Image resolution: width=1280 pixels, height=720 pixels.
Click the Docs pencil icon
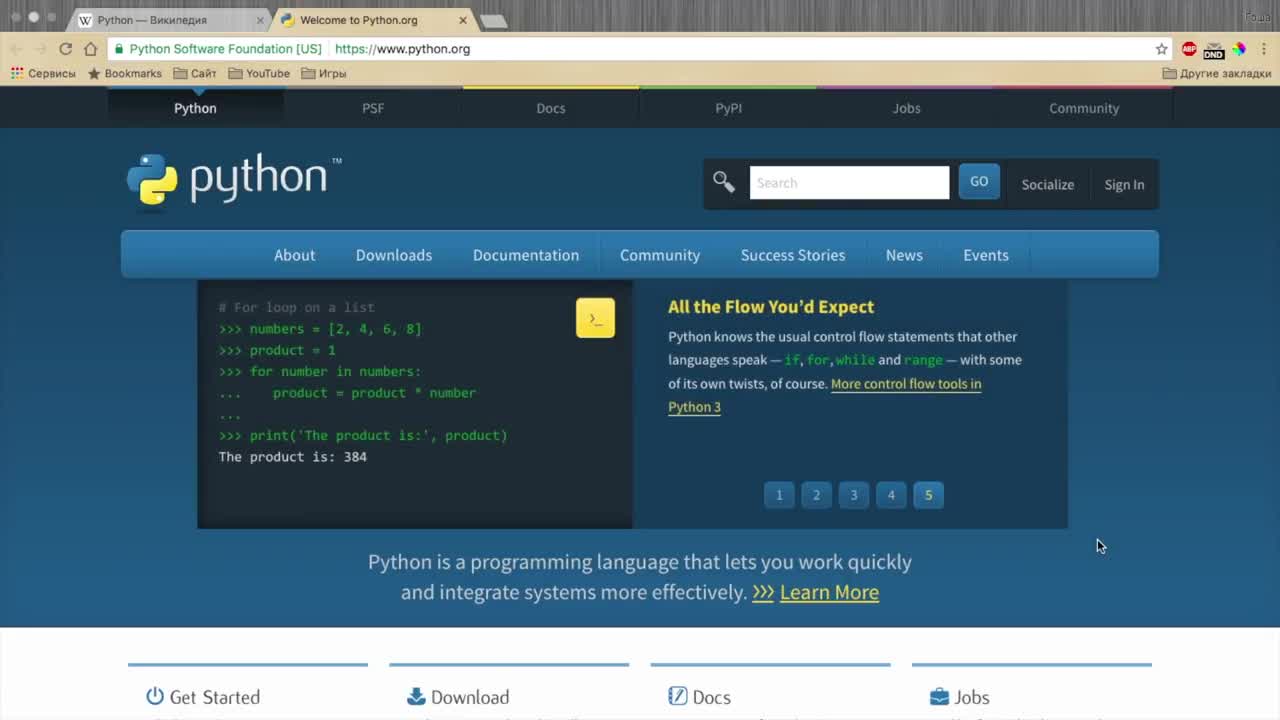pos(677,696)
